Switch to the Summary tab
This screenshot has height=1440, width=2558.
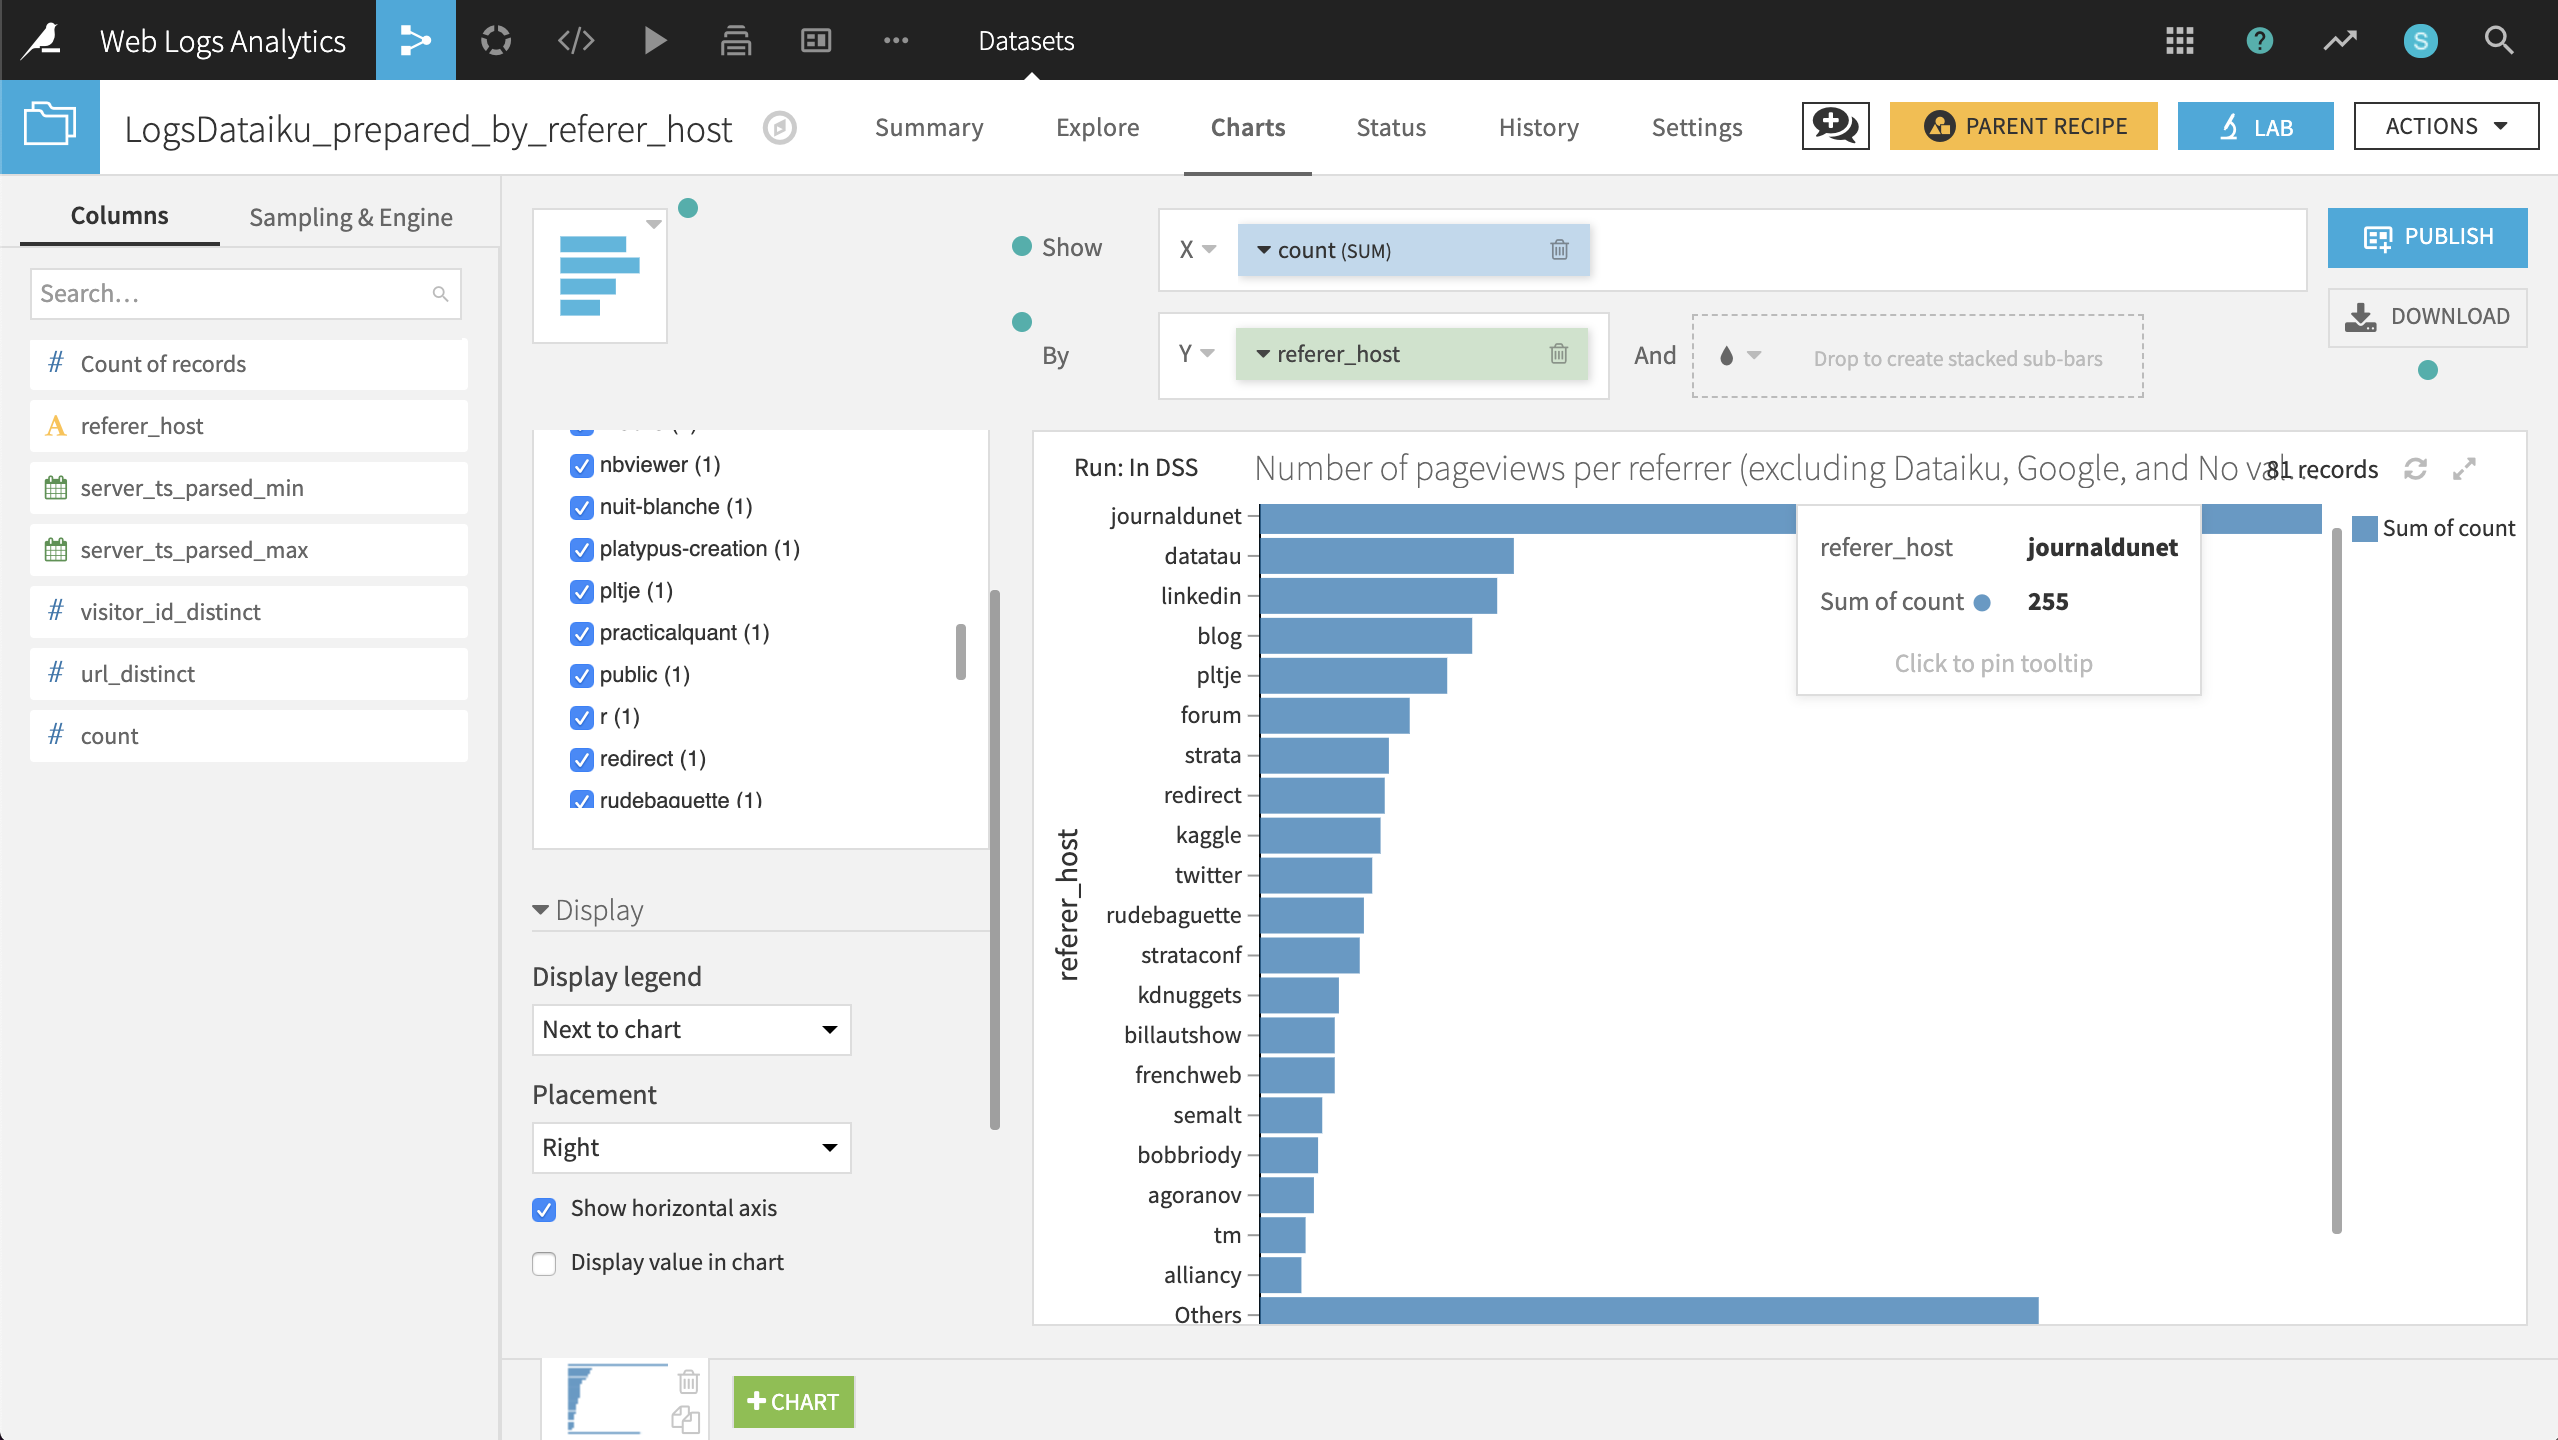tap(928, 127)
